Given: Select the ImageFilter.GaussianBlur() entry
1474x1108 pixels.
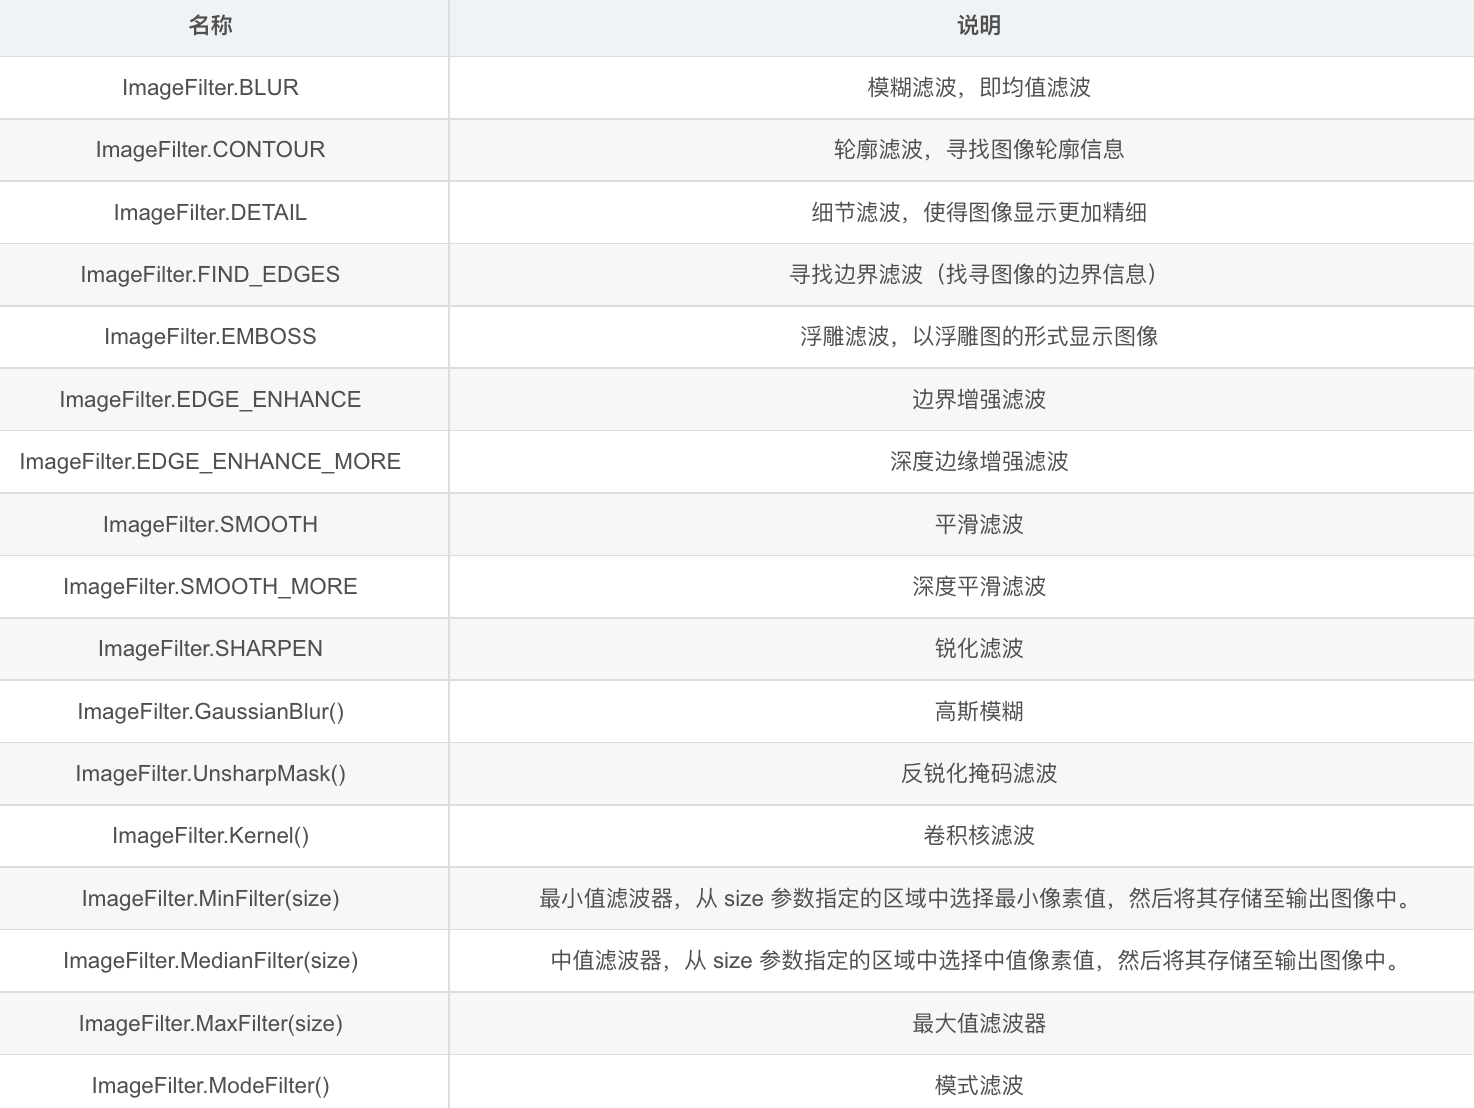Looking at the screenshot, I should pyautogui.click(x=210, y=711).
